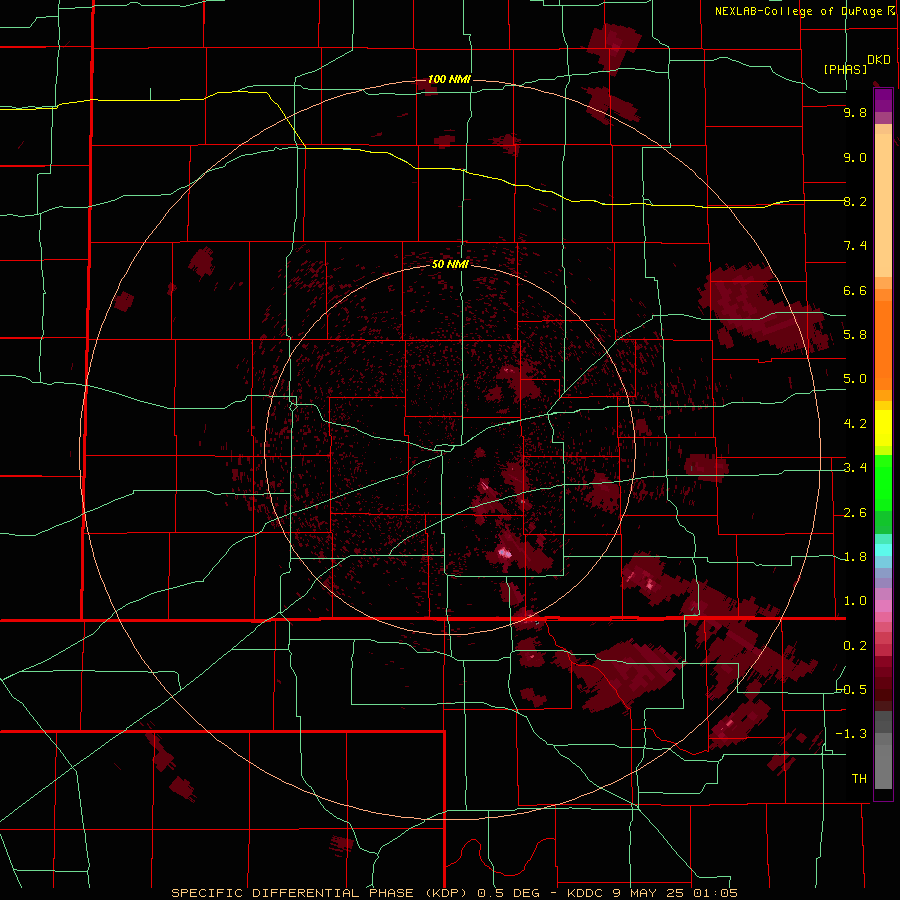Click the 1.0 value on color scale
This screenshot has height=900, width=900.
(x=855, y=601)
